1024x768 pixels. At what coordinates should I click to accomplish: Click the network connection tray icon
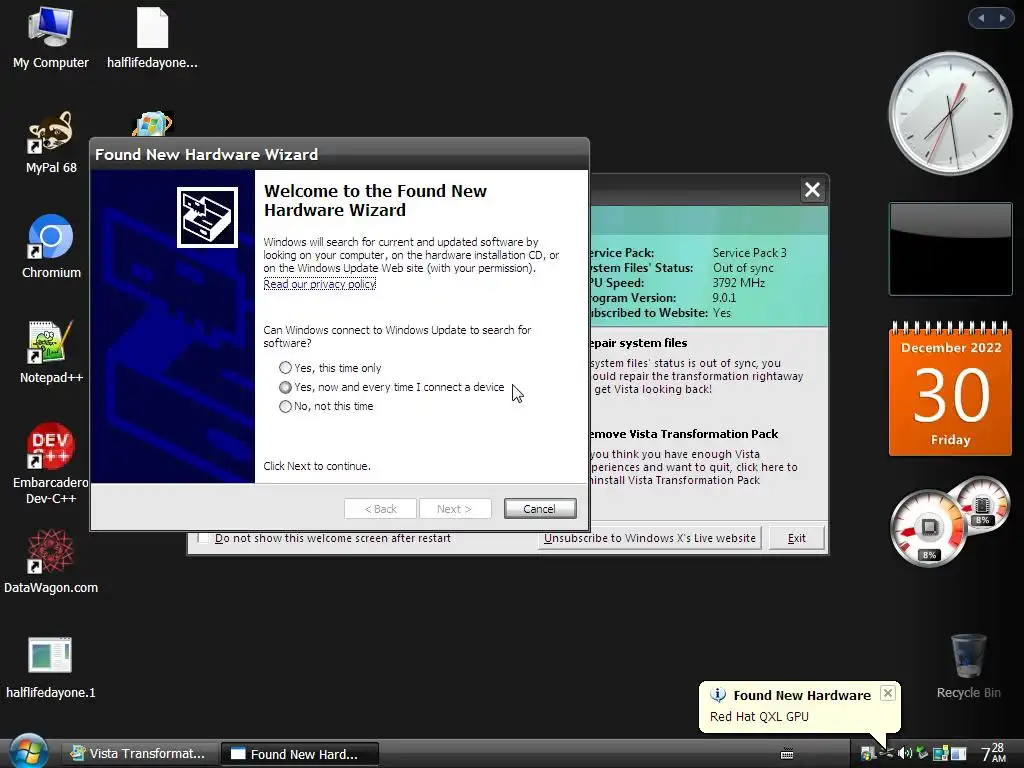click(940, 753)
